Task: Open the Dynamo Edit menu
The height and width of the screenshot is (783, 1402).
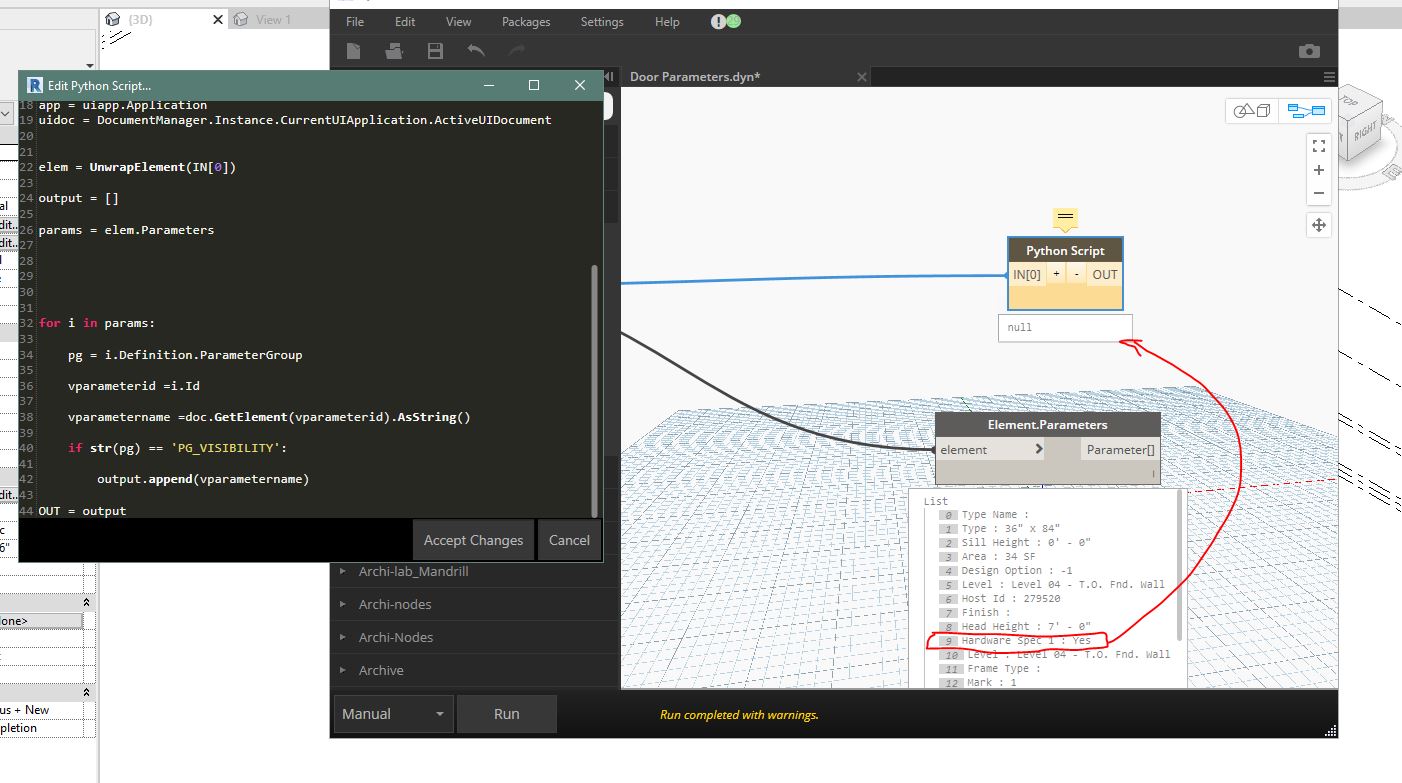Action: pyautogui.click(x=405, y=22)
